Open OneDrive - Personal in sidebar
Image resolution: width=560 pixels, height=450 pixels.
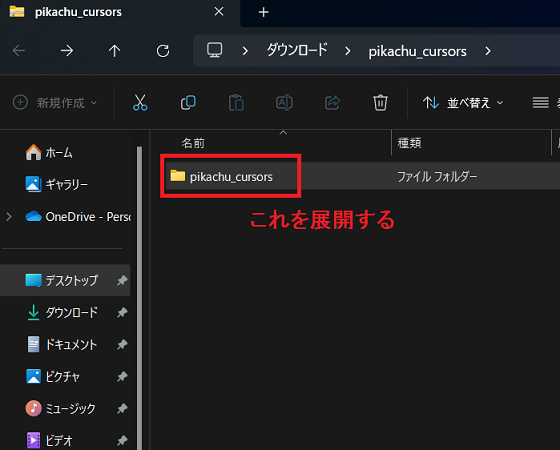79,216
